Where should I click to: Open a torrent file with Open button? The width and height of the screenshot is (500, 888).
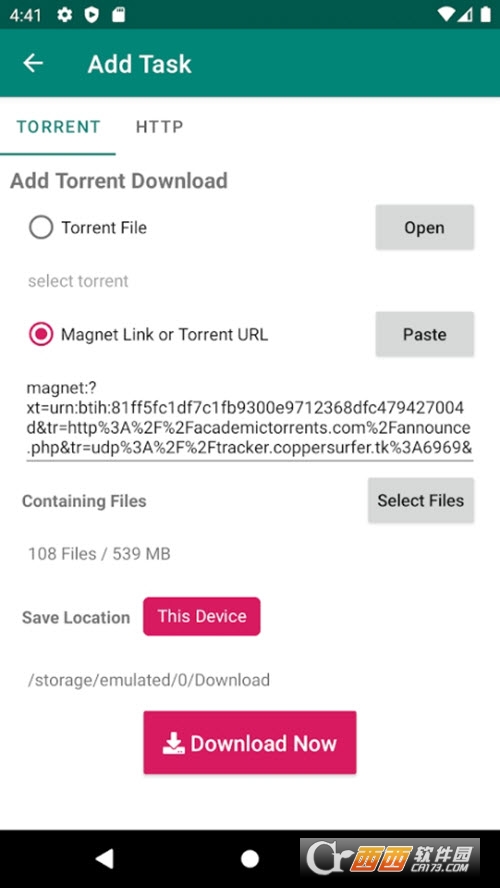(425, 227)
